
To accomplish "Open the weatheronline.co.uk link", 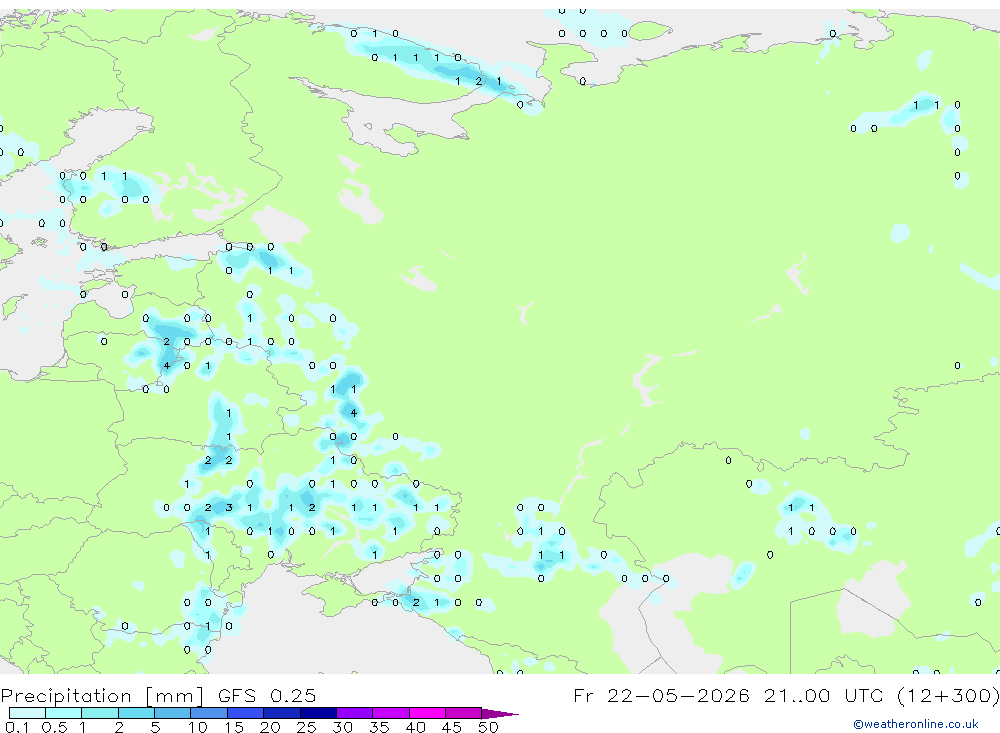I will [x=916, y=724].
